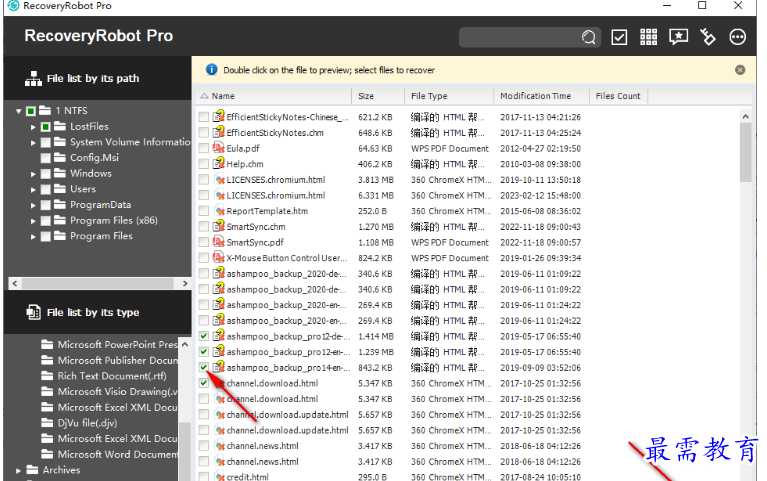Check the box for ReportTemplate.htm

(203, 211)
